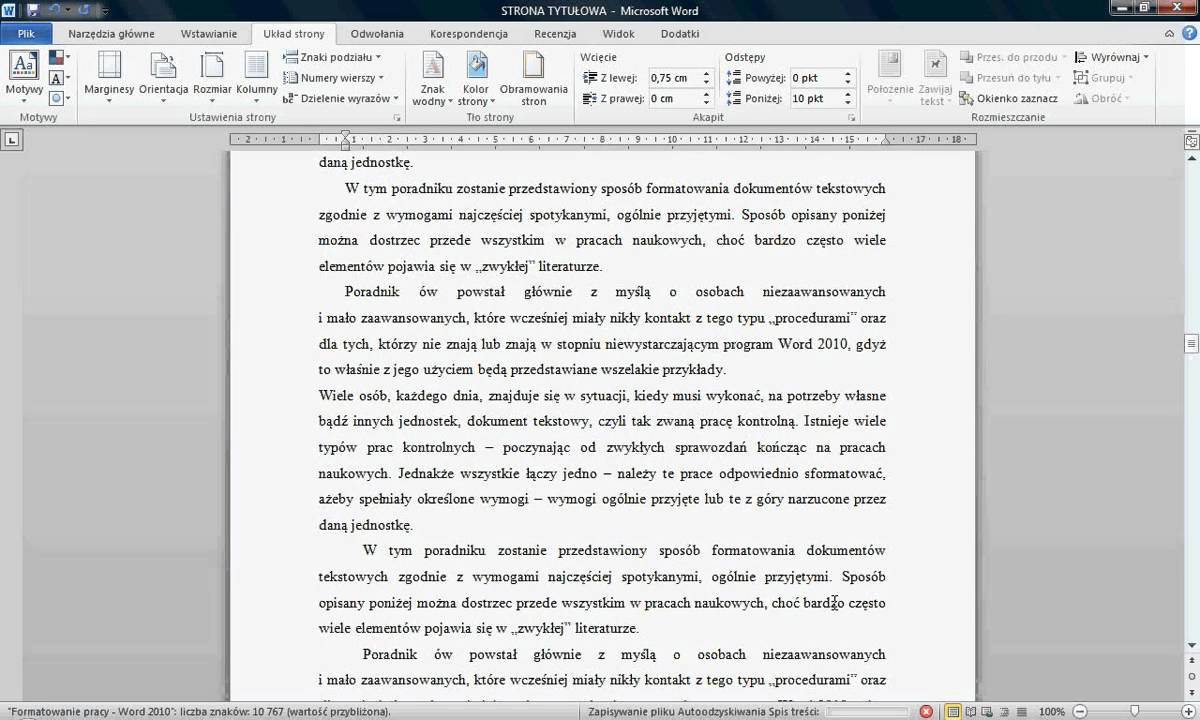Click the Zawijaj tekst wrap text button

click(x=936, y=79)
